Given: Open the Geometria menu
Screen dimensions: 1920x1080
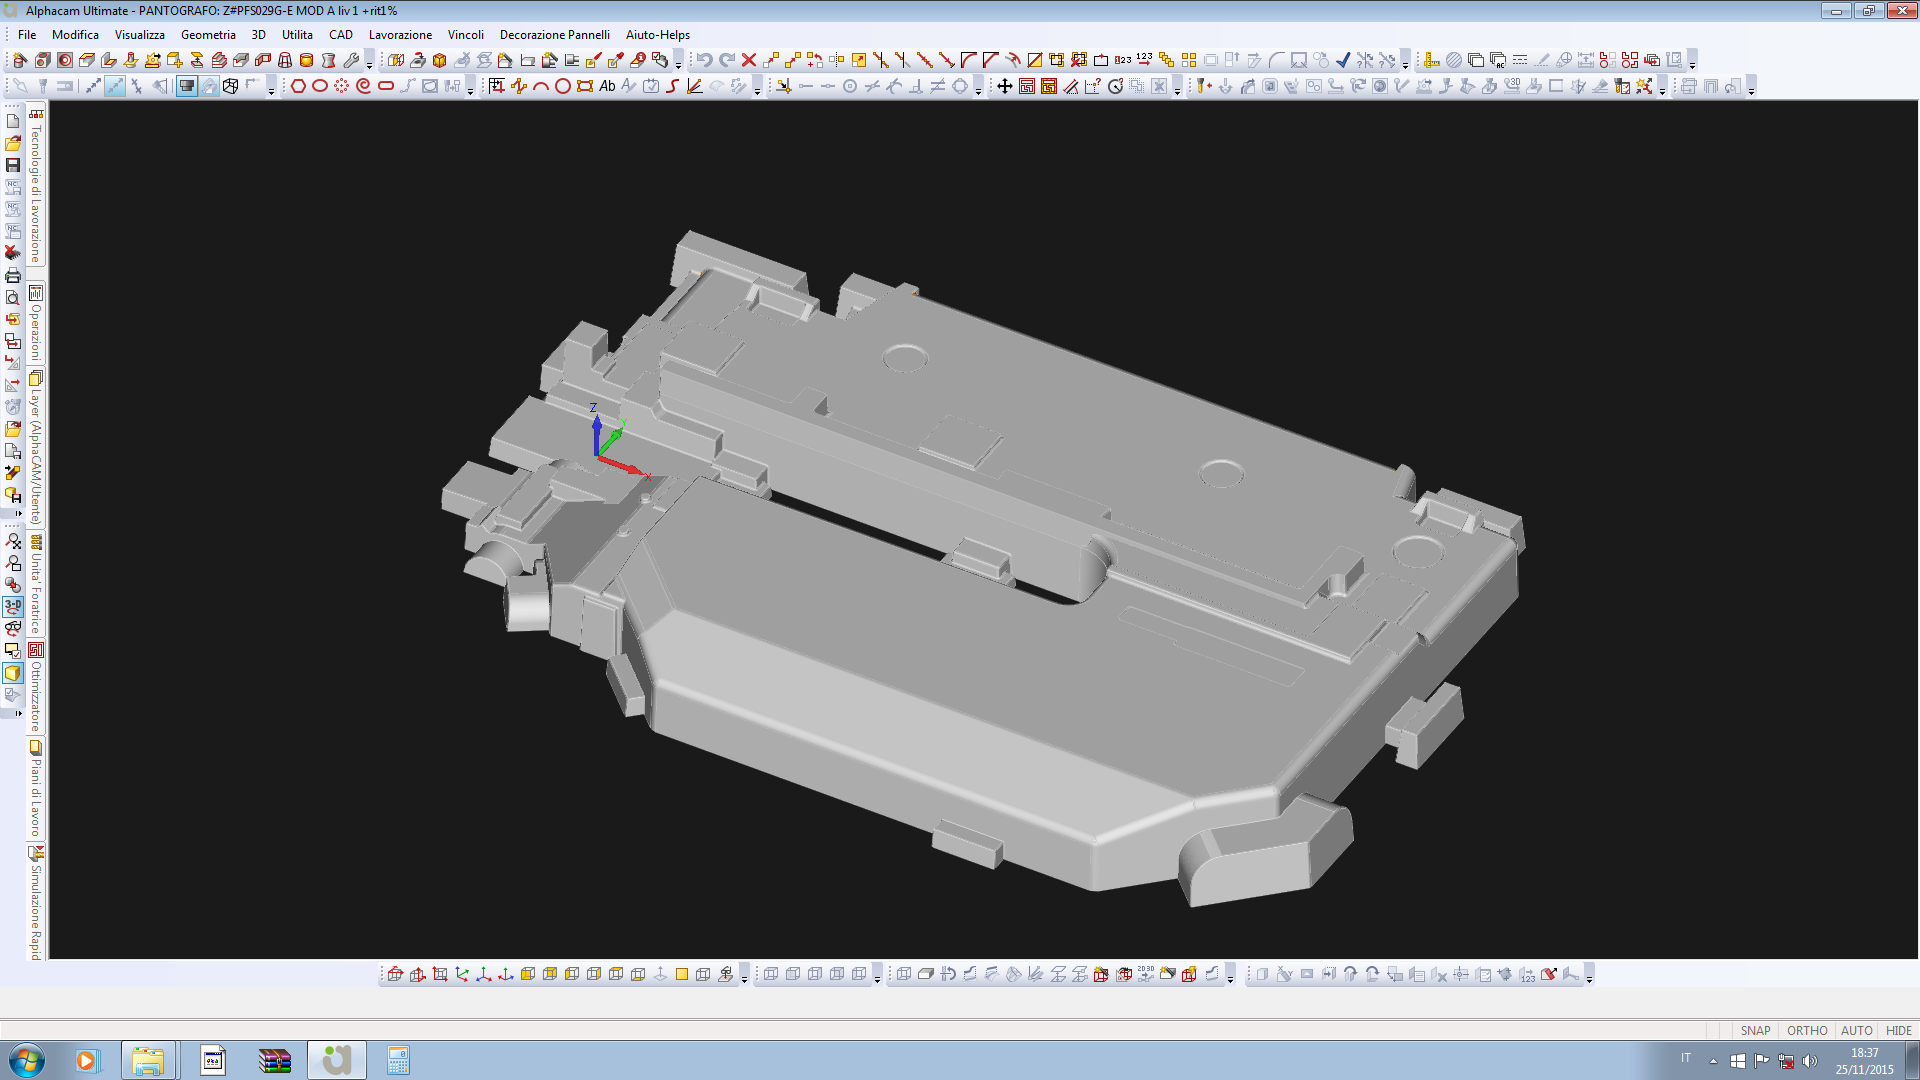Looking at the screenshot, I should point(208,34).
